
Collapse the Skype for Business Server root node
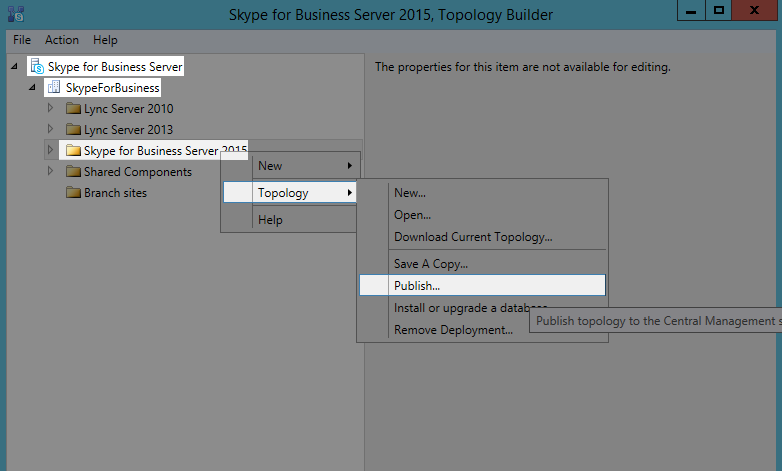[14, 66]
